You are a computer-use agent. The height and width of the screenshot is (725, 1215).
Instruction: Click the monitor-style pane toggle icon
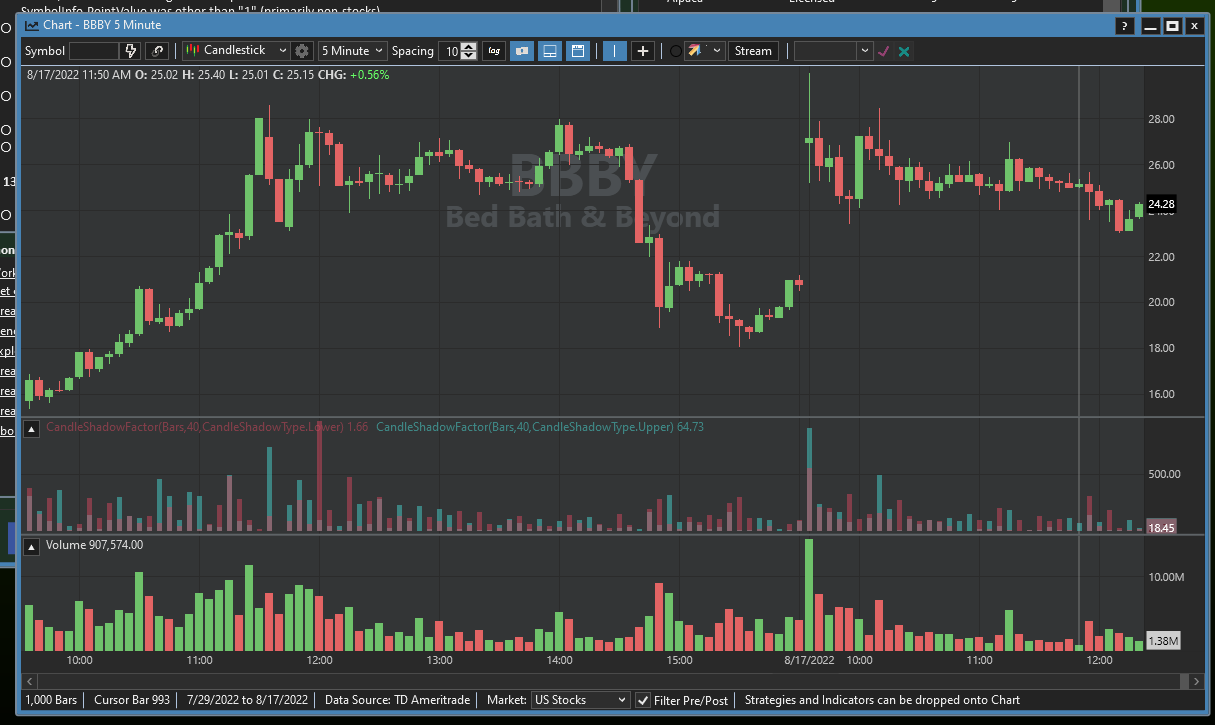[549, 51]
